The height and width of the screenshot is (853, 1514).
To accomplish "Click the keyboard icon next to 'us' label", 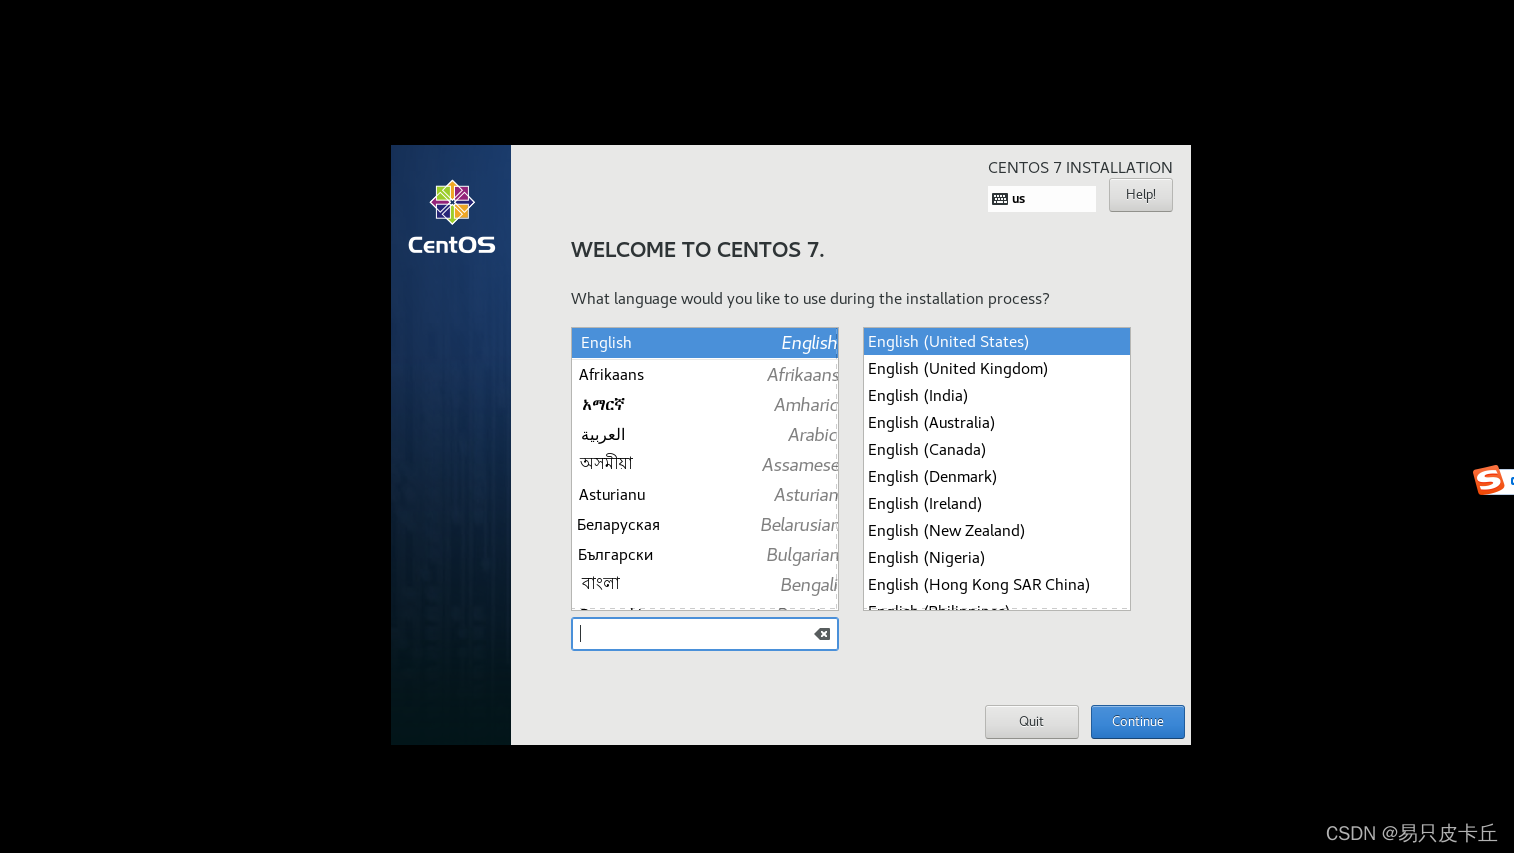I will pos(1001,198).
